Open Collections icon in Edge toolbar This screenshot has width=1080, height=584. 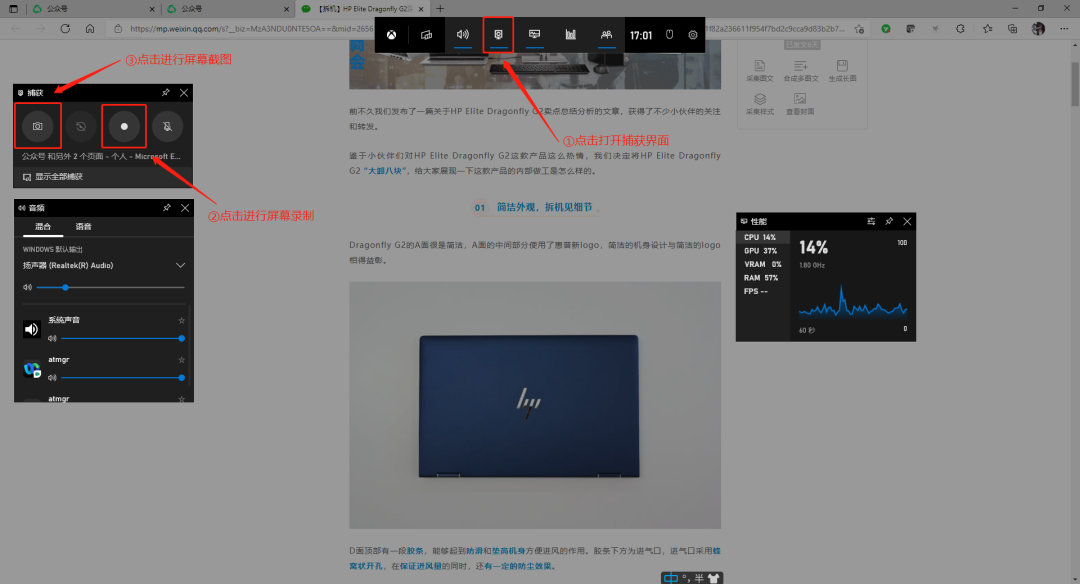(1012, 29)
